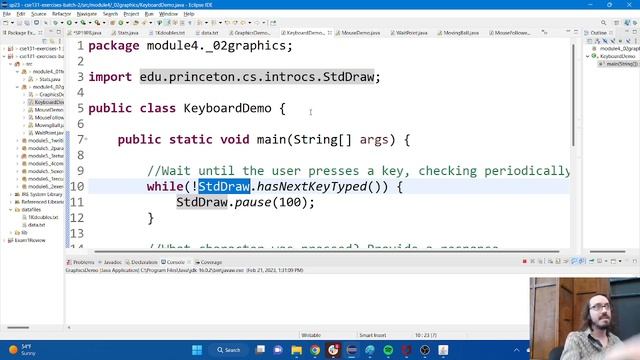Show hidden system tray icons chevron
Screen dimensions: 640x360
coord(516,350)
